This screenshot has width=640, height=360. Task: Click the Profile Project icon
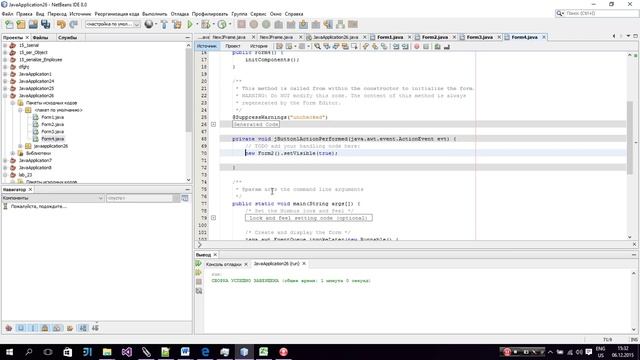[222, 24]
